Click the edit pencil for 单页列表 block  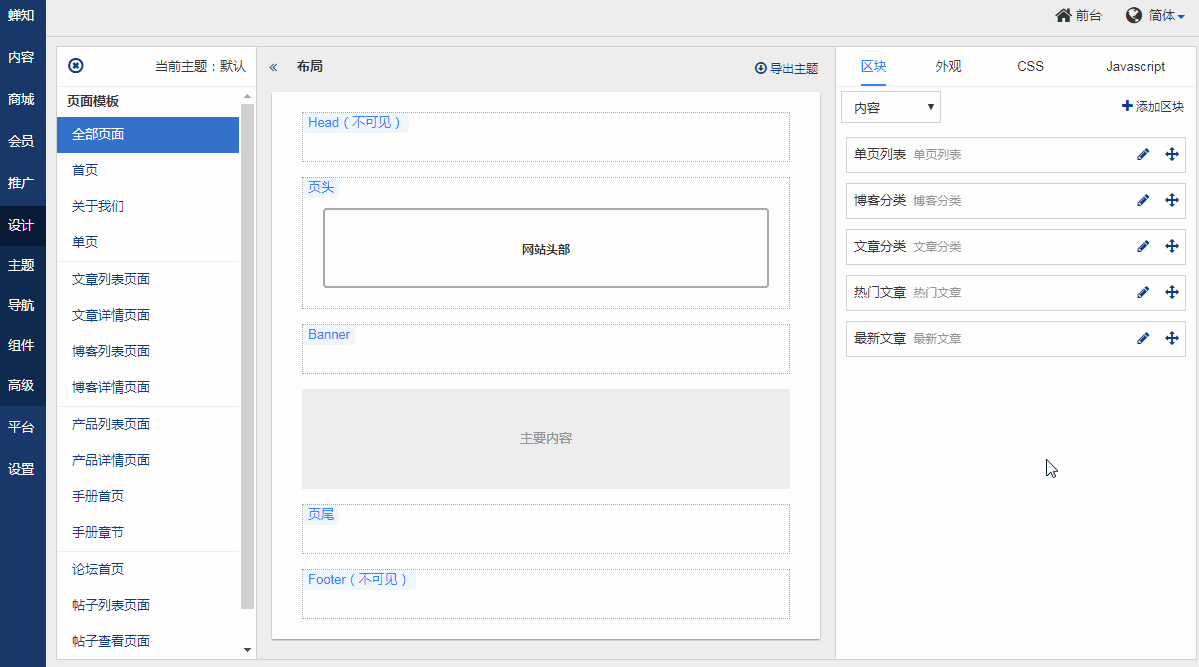pos(1143,155)
